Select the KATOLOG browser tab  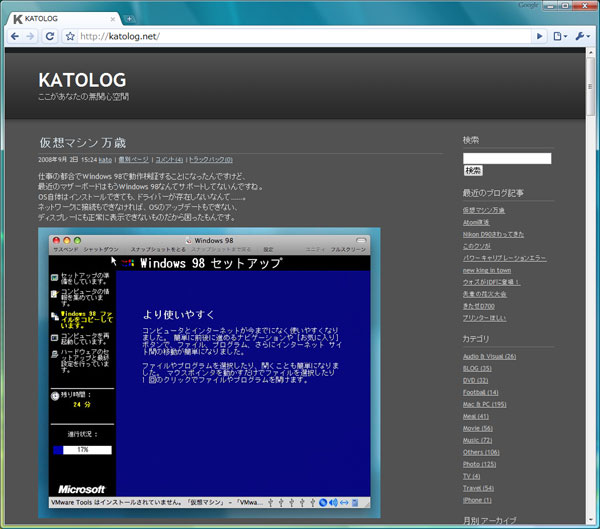click(x=63, y=19)
